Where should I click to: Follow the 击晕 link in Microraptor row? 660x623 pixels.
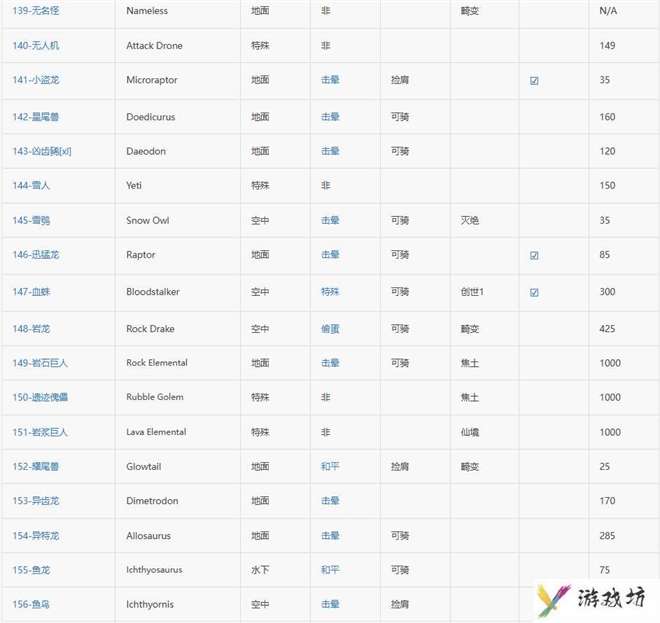pos(330,80)
